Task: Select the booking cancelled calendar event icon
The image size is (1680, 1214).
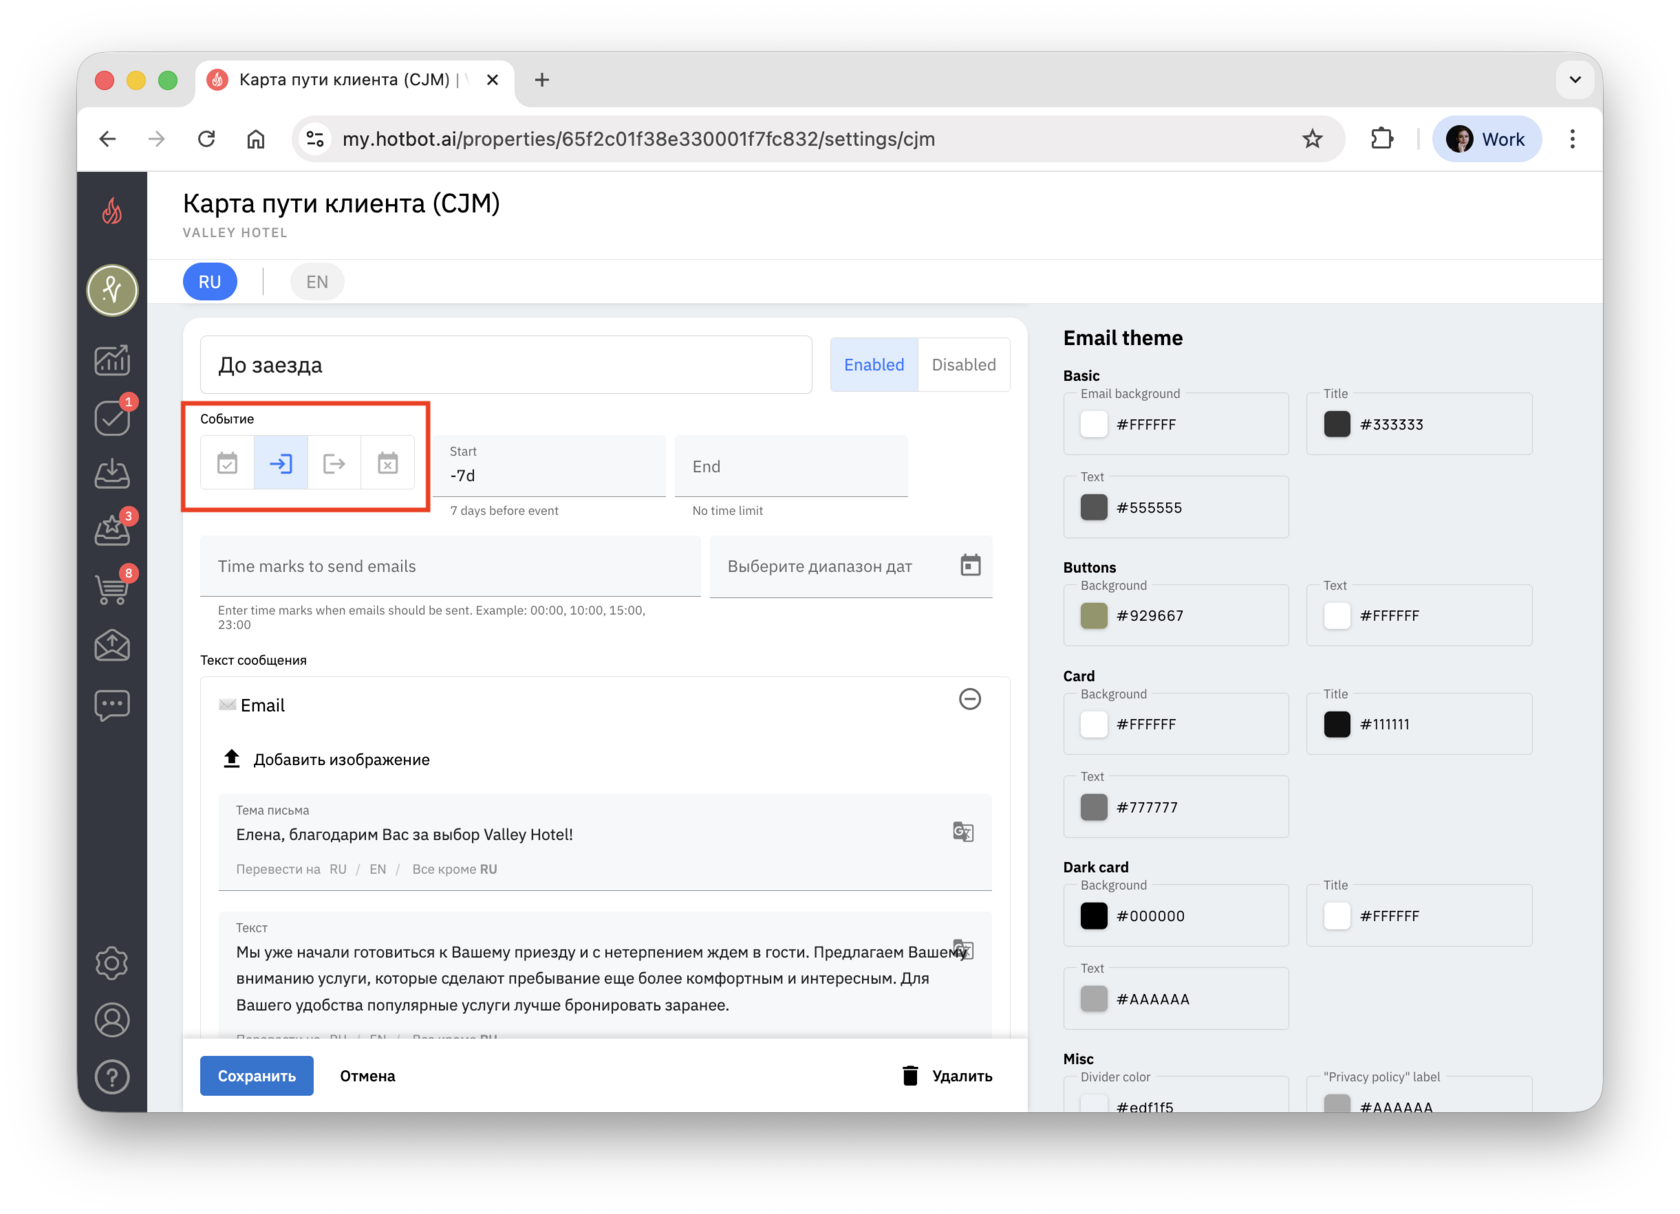Action: (388, 463)
